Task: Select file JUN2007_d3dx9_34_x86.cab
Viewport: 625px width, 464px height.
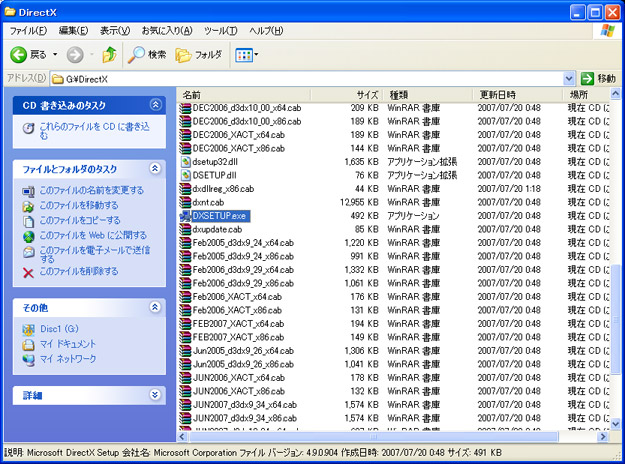Action: tap(244, 419)
